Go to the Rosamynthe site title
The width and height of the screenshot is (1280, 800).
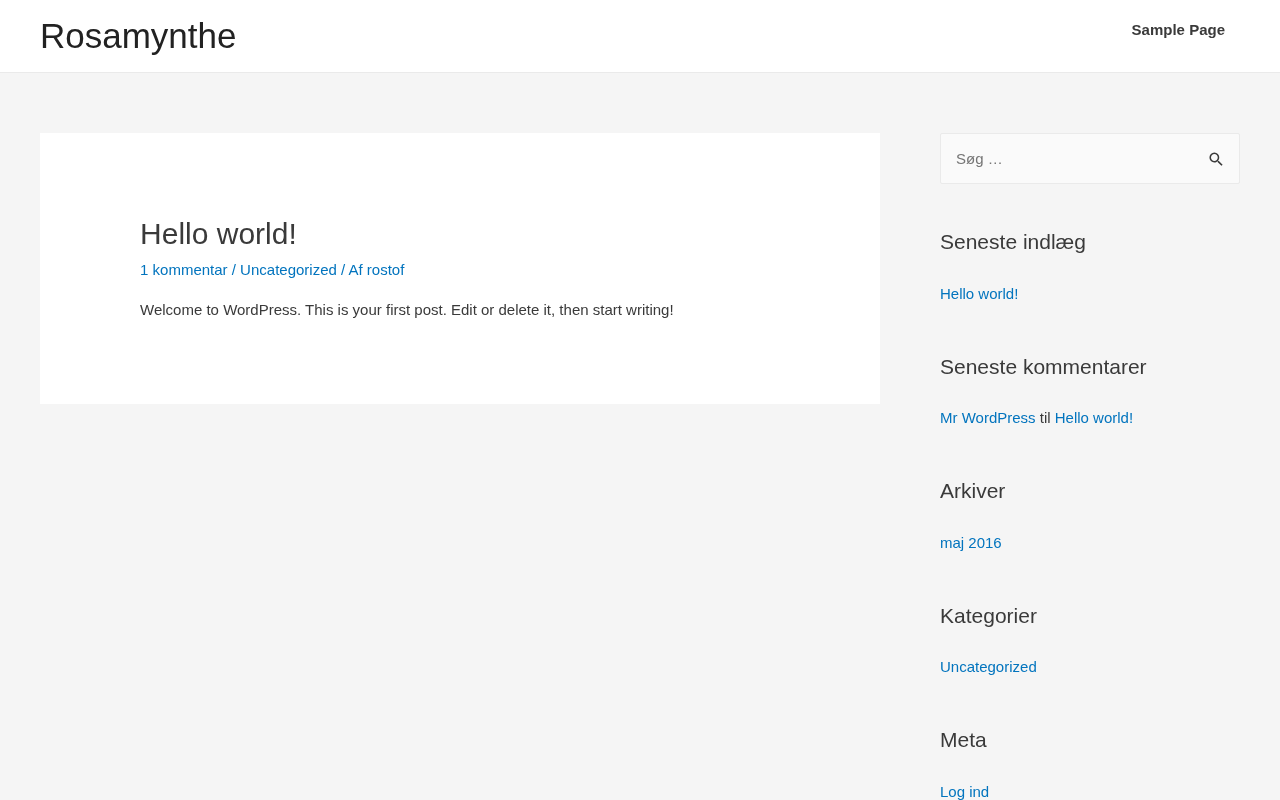coord(138,36)
